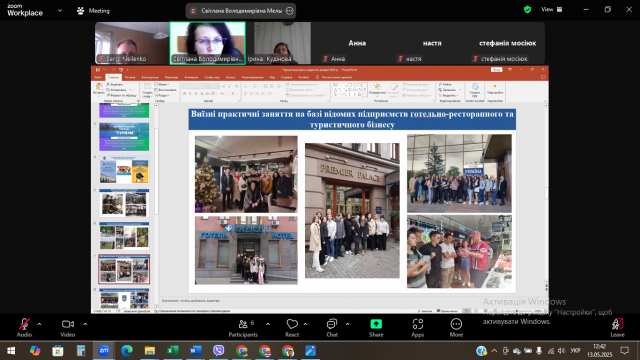The image size is (640, 360).
Task: Switch to Слайд-шоу ribbon tab
Action: (x=212, y=77)
